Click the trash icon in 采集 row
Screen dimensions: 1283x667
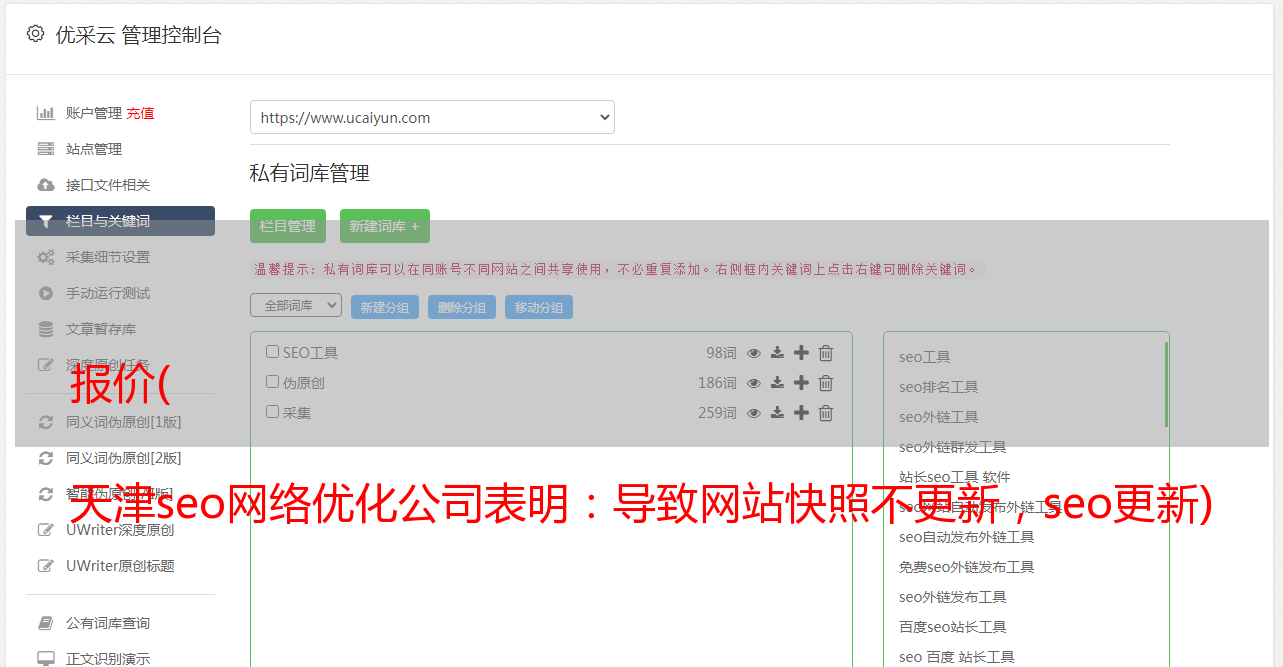click(826, 413)
